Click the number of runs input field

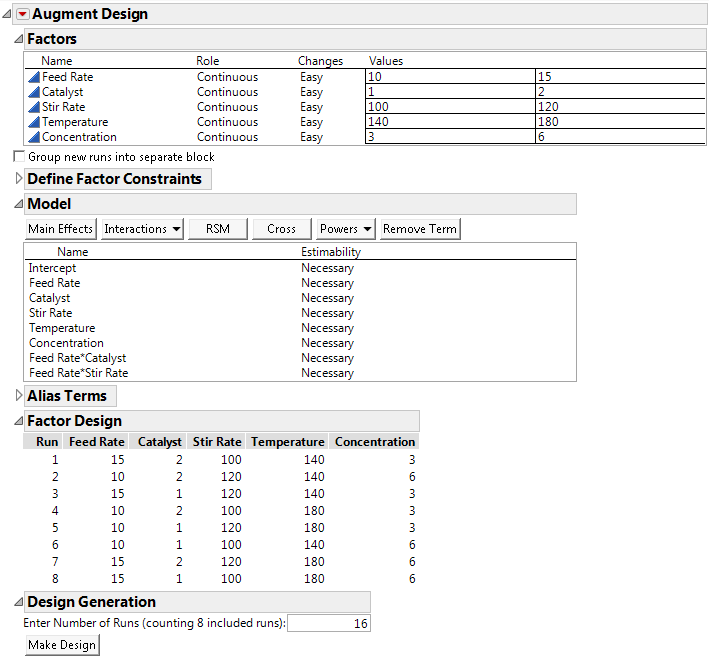click(329, 624)
